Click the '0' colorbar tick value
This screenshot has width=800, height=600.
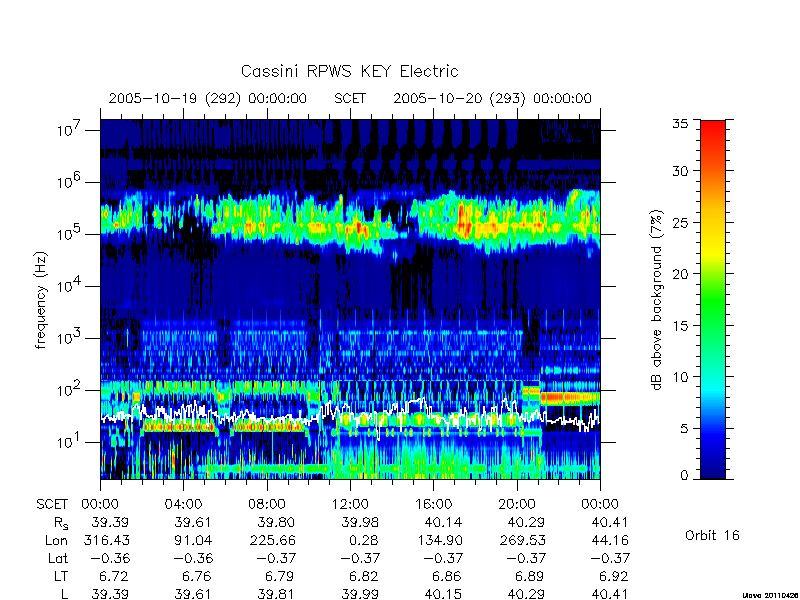[684, 475]
